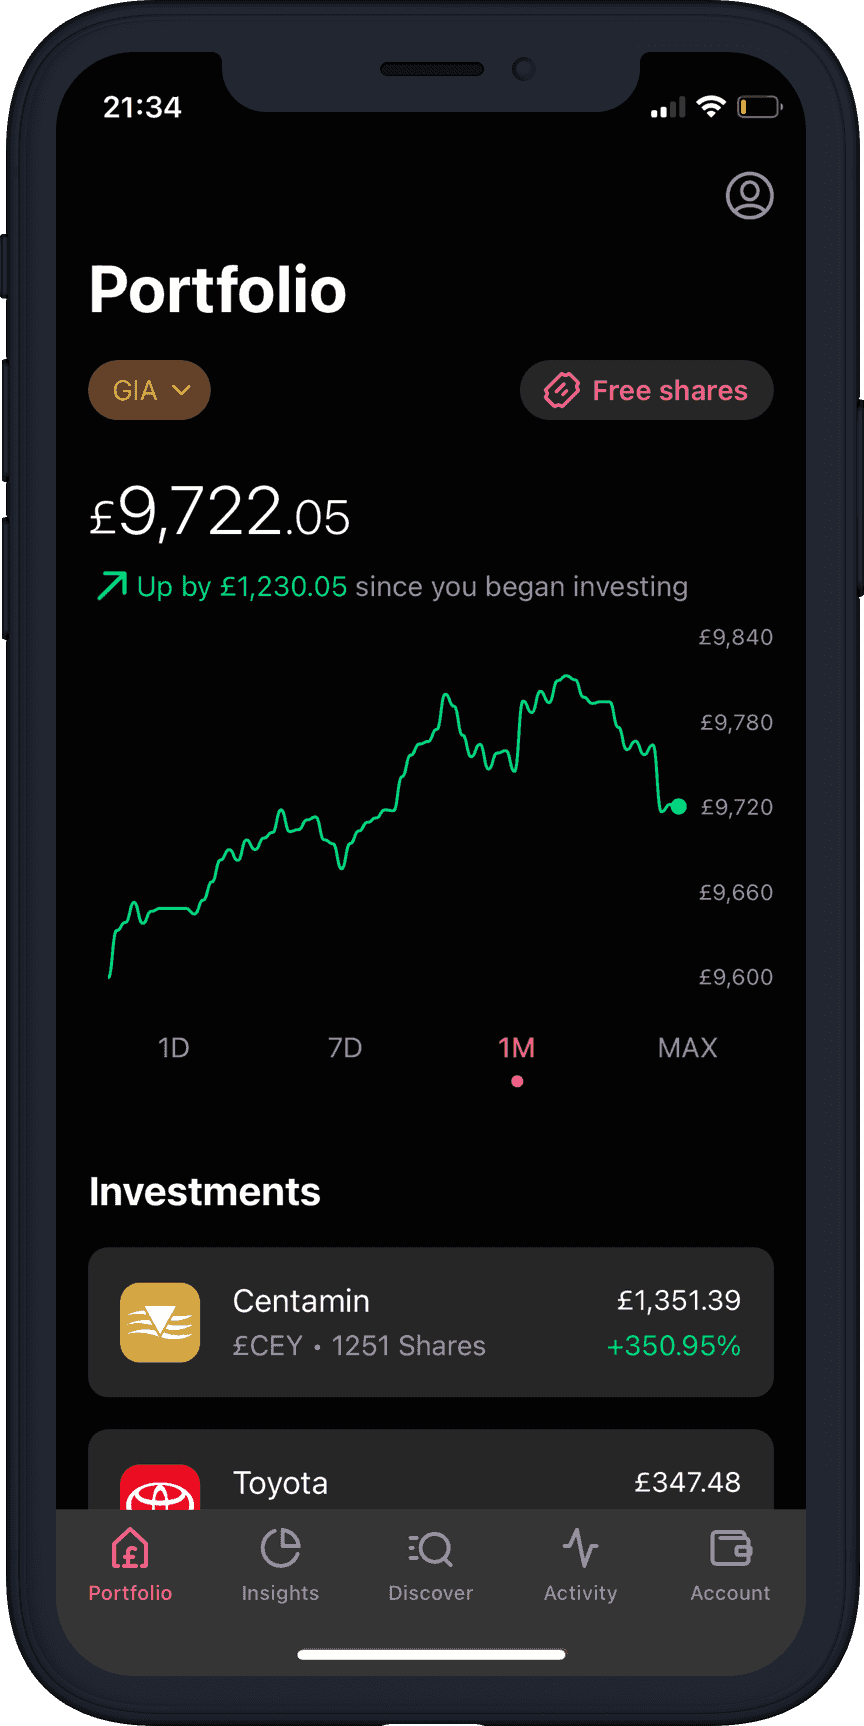Screen dimensions: 864x1726
Task: Go to the Discover tab label
Action: pyautogui.click(x=431, y=1593)
